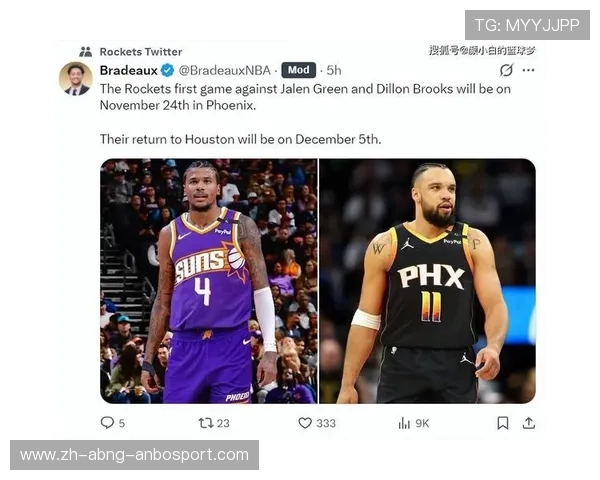Click the Bradeaux display name
Screen dimensions: 600x480
[129, 70]
